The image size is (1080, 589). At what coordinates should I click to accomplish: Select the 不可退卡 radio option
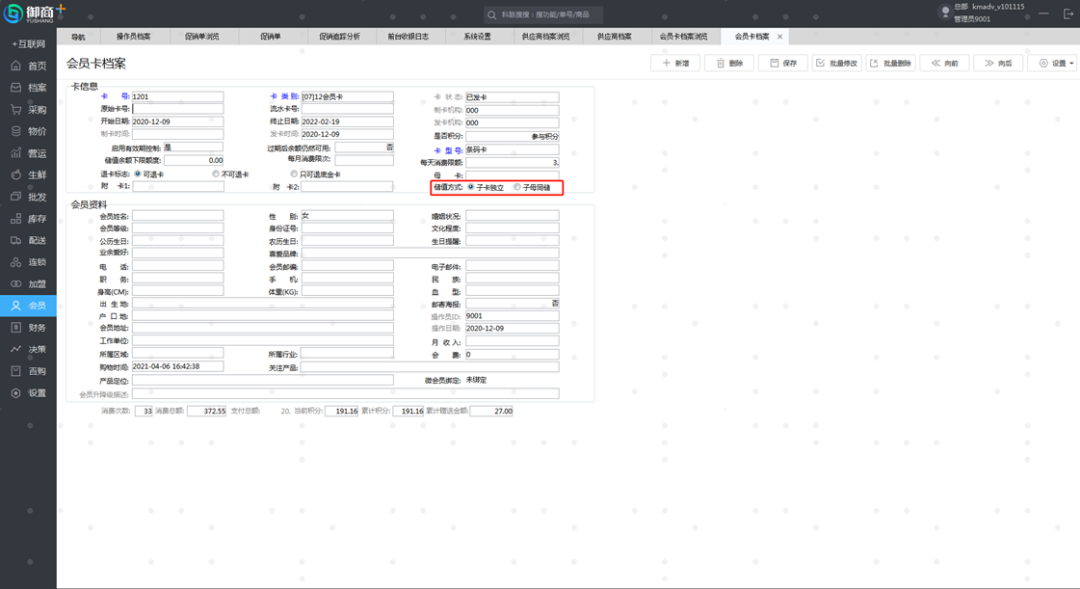[x=216, y=174]
